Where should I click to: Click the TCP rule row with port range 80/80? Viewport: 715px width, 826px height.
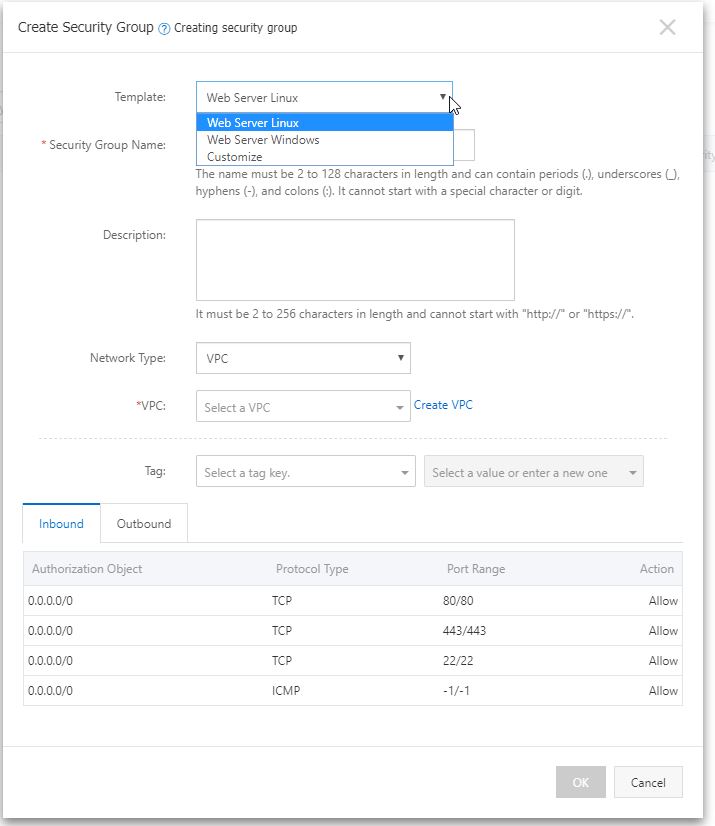coord(350,601)
